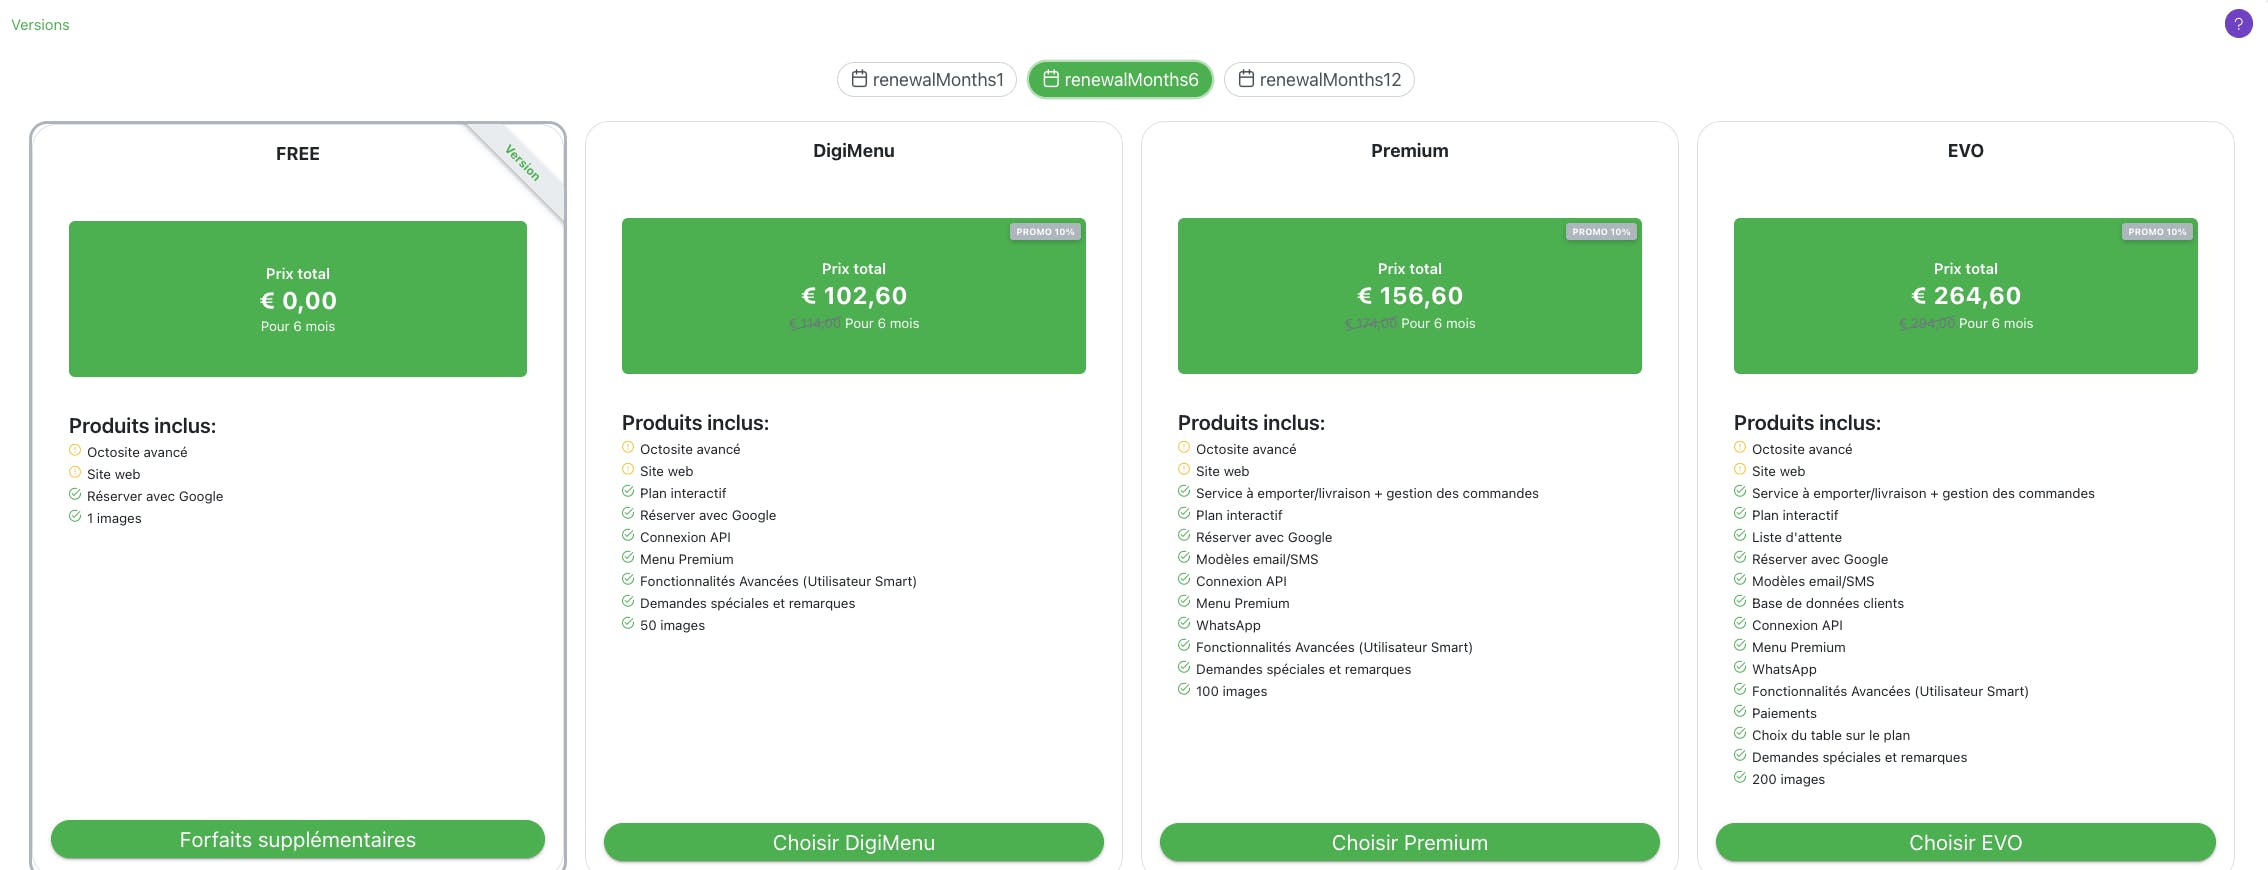The height and width of the screenshot is (870, 2268).
Task: Click the Choisir Premium button
Action: point(1409,842)
